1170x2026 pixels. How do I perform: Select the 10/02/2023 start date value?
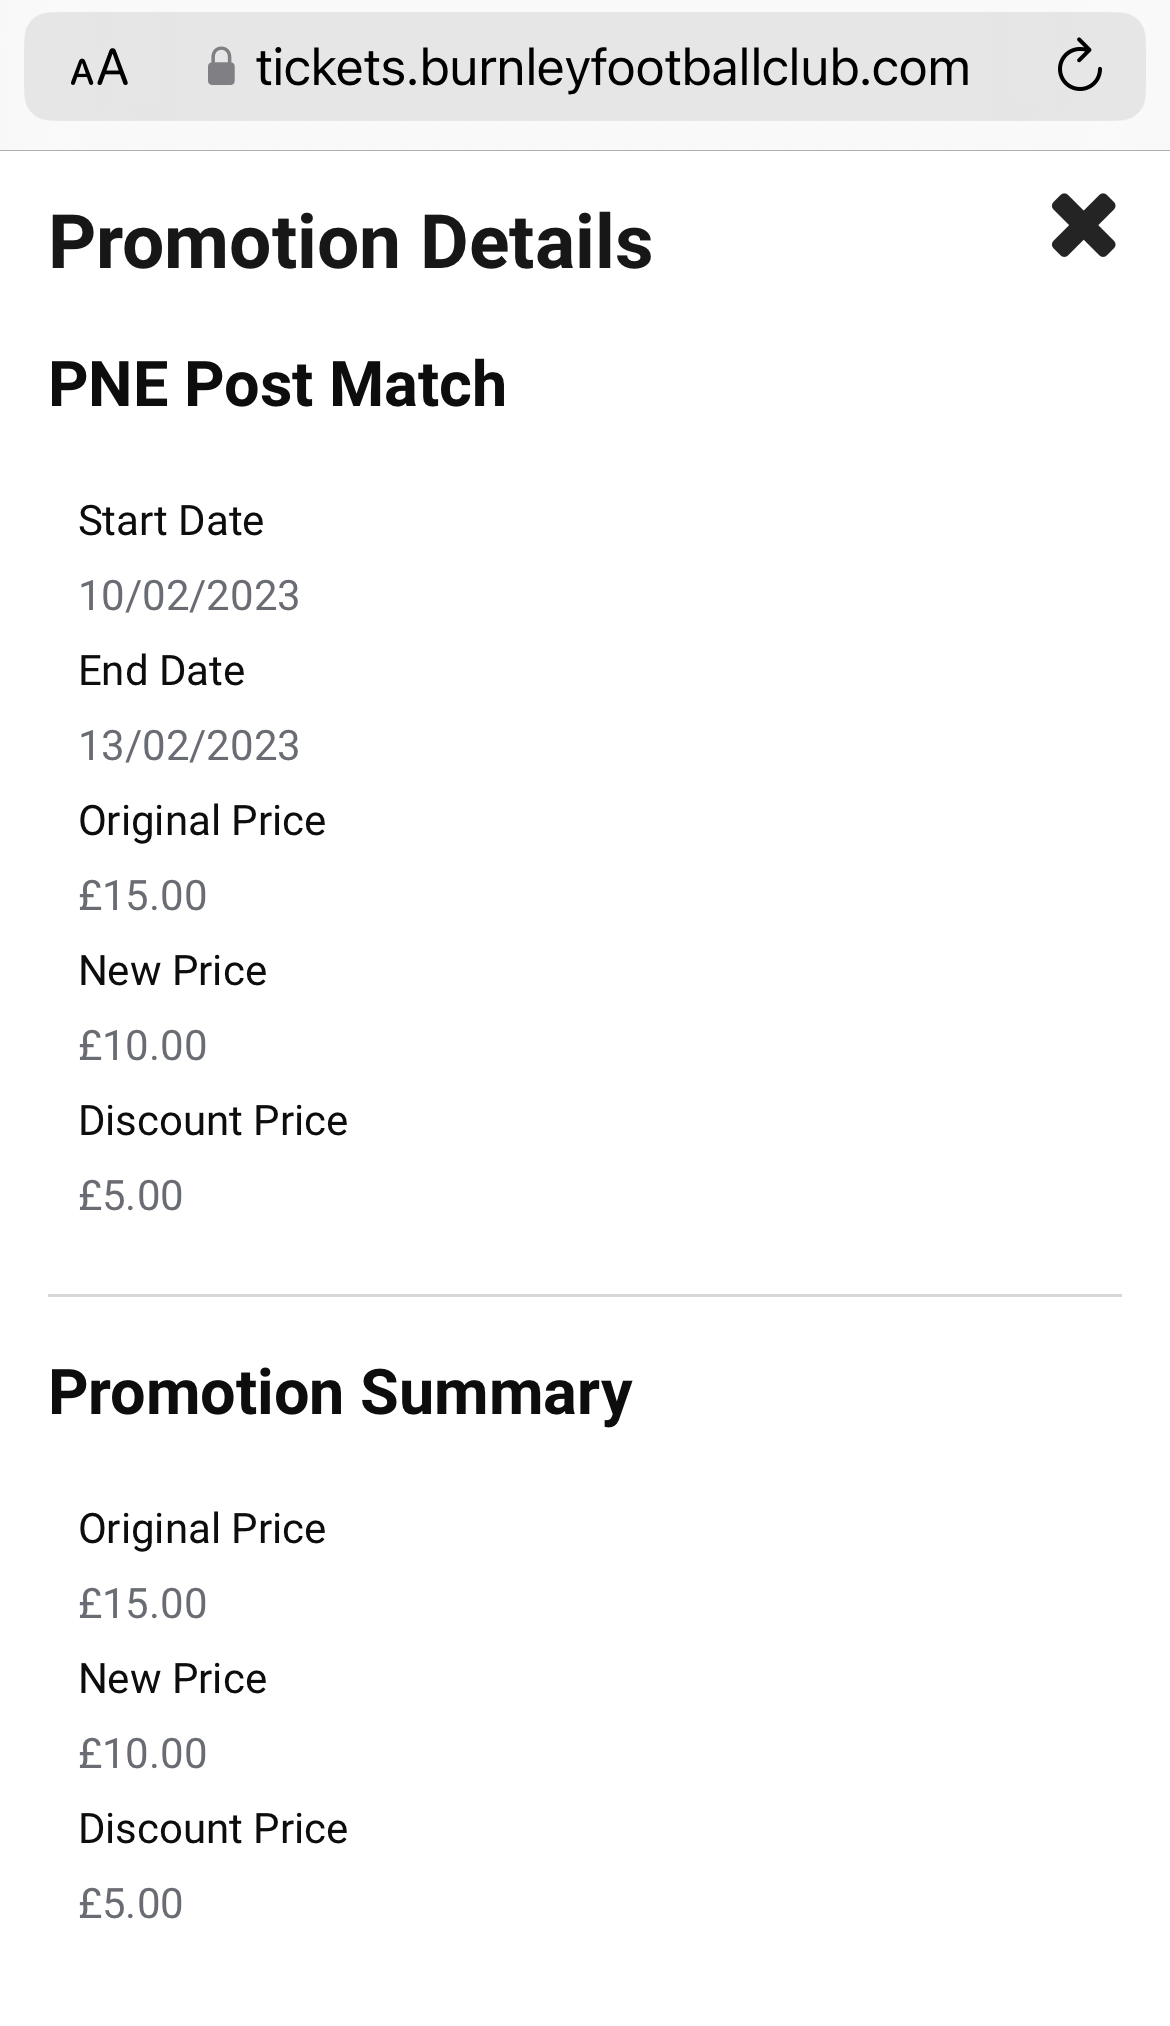(x=189, y=596)
